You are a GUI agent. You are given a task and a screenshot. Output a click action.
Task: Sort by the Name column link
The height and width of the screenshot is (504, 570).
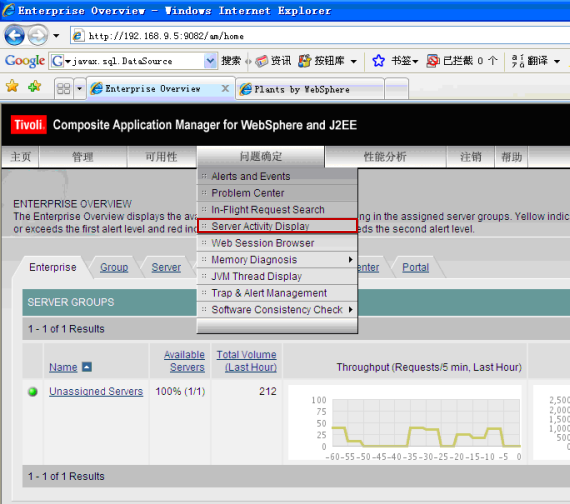[63, 367]
